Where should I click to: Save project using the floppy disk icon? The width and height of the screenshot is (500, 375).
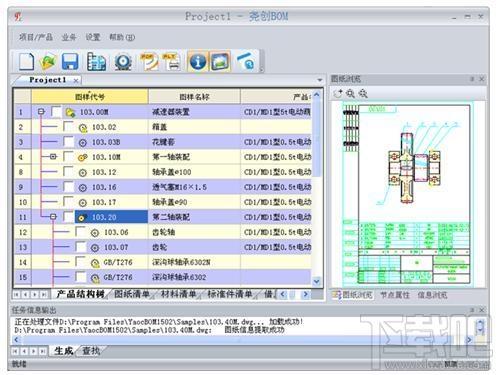pyautogui.click(x=70, y=62)
